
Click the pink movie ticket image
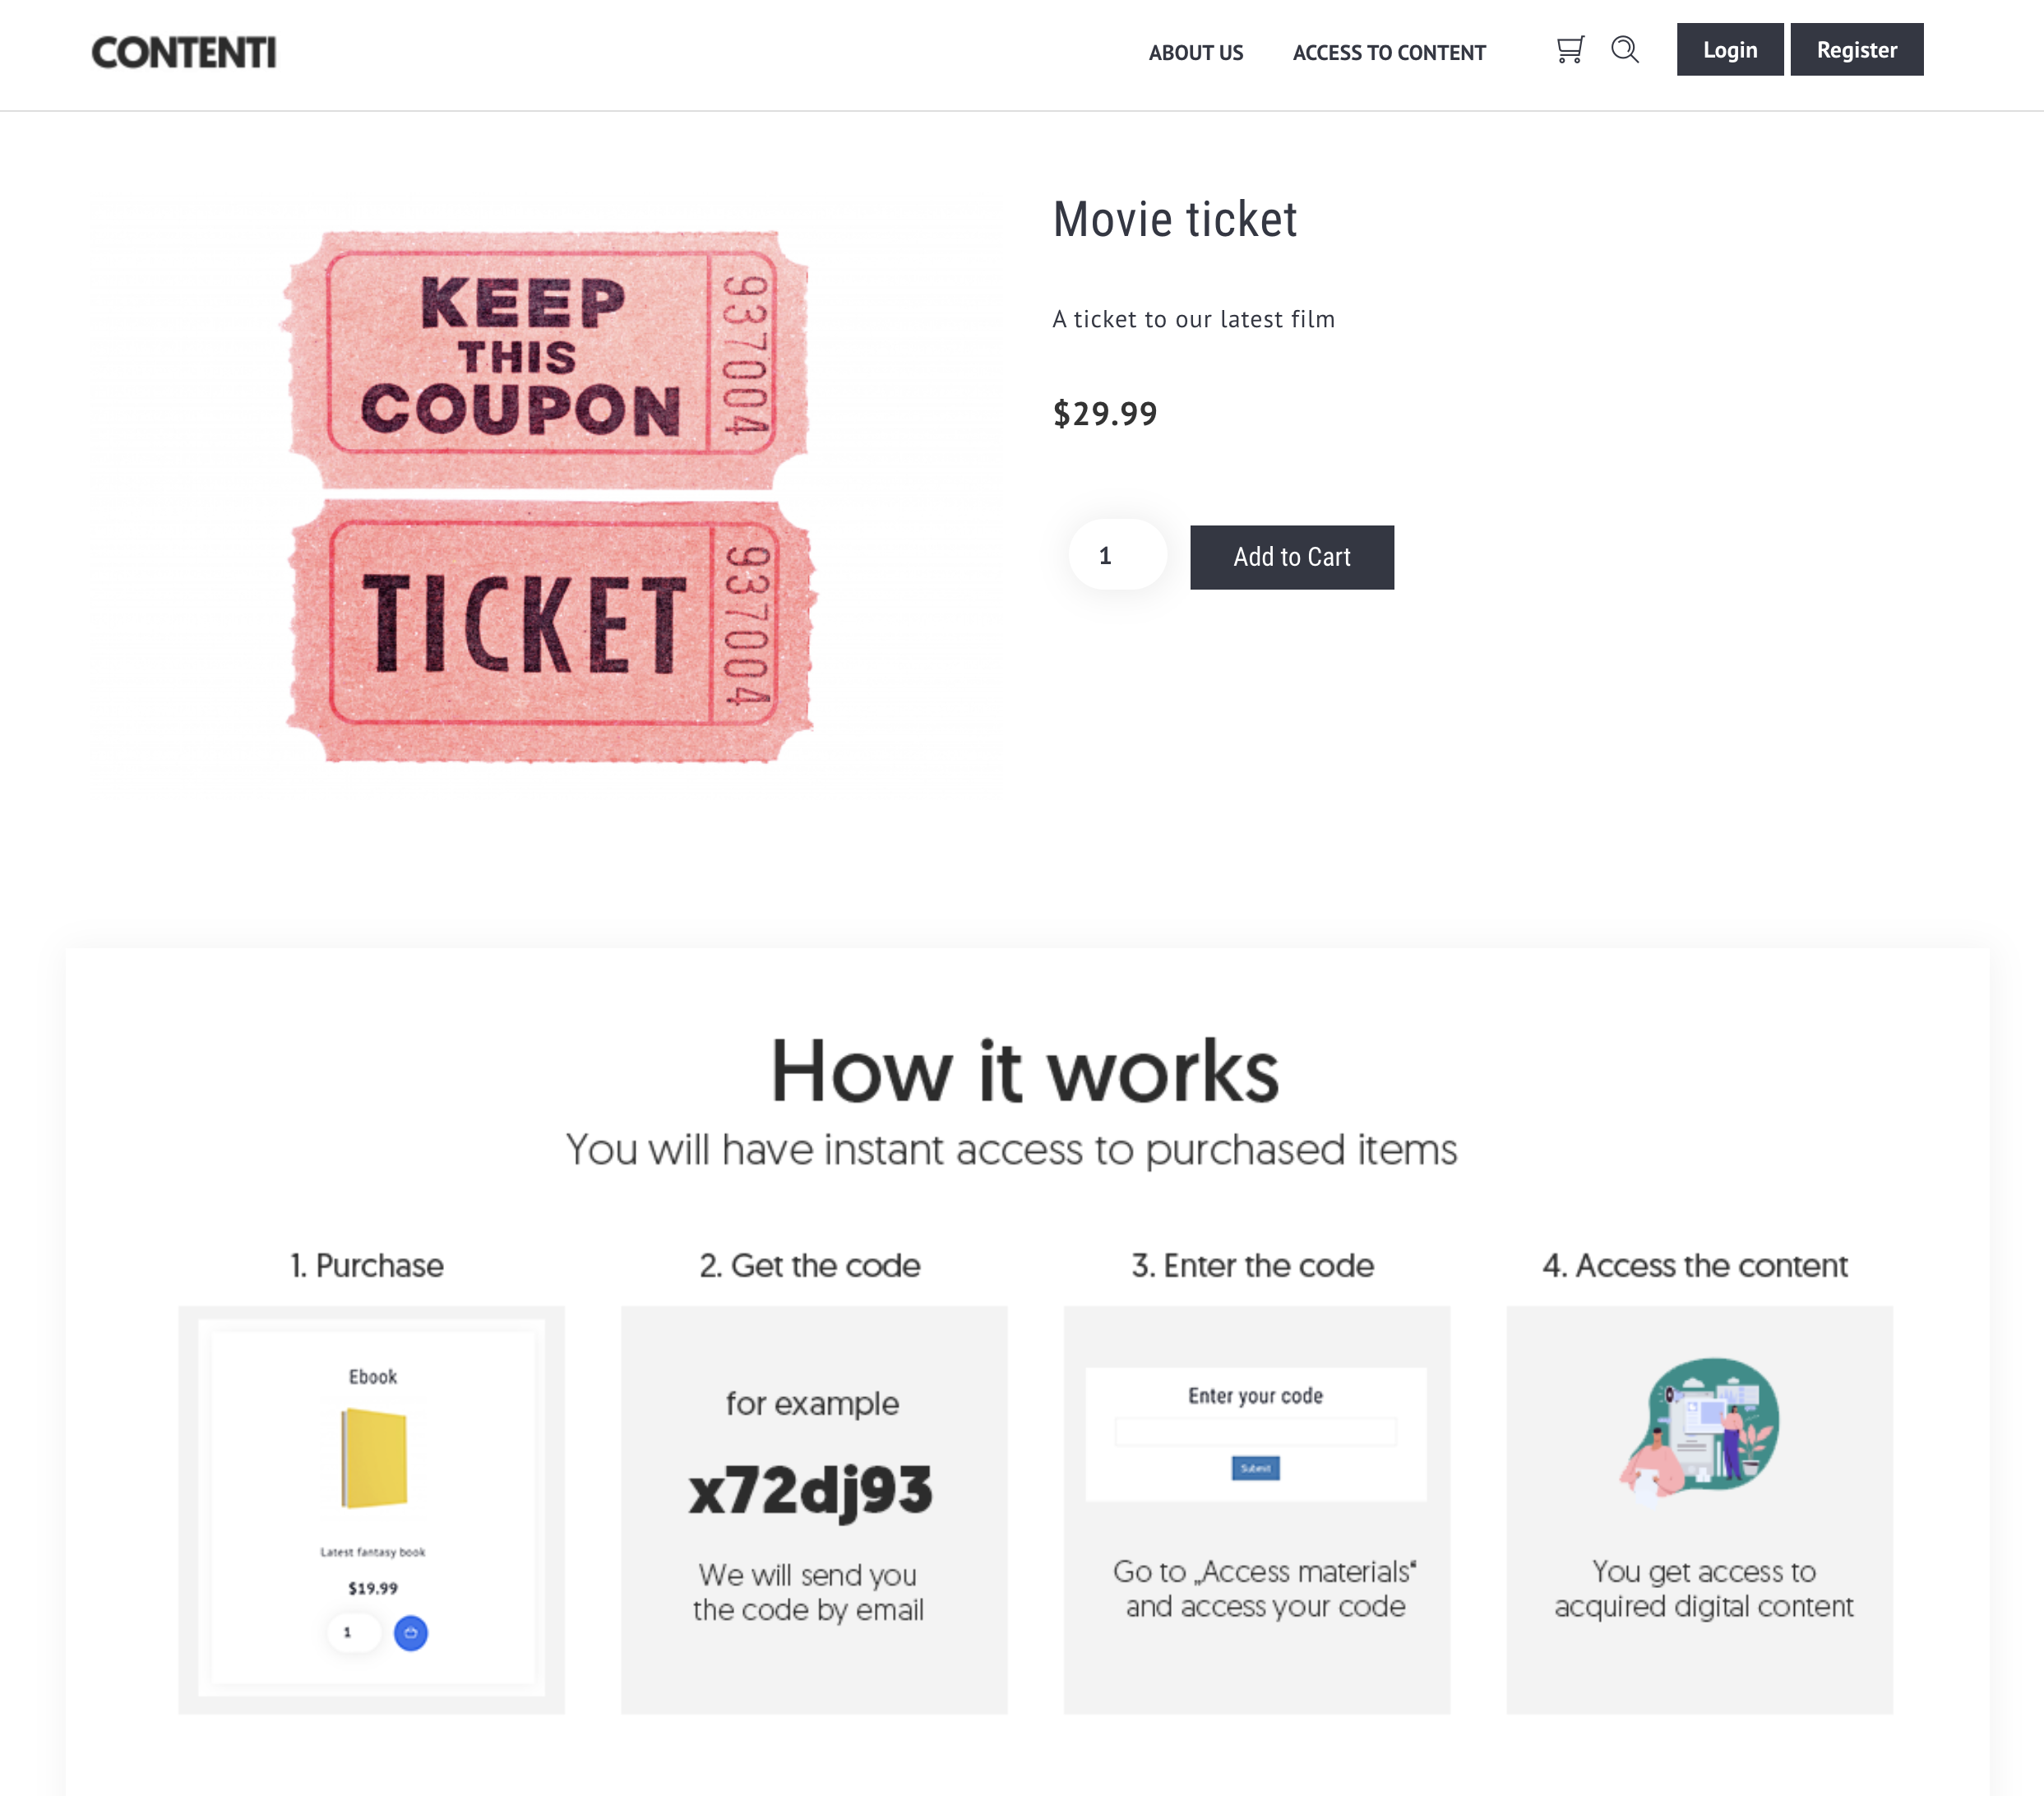[x=549, y=497]
